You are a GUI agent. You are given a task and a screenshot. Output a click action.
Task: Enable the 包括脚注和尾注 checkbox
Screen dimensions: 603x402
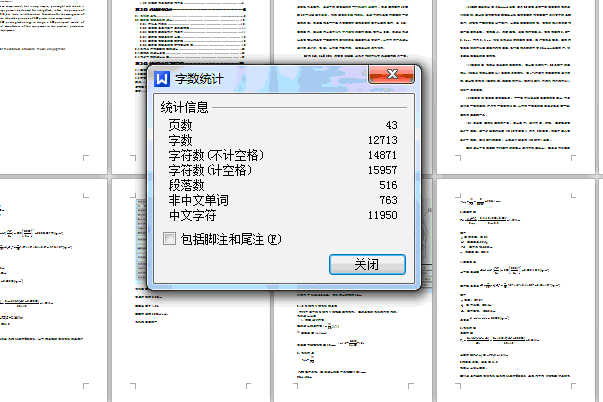[169, 239]
